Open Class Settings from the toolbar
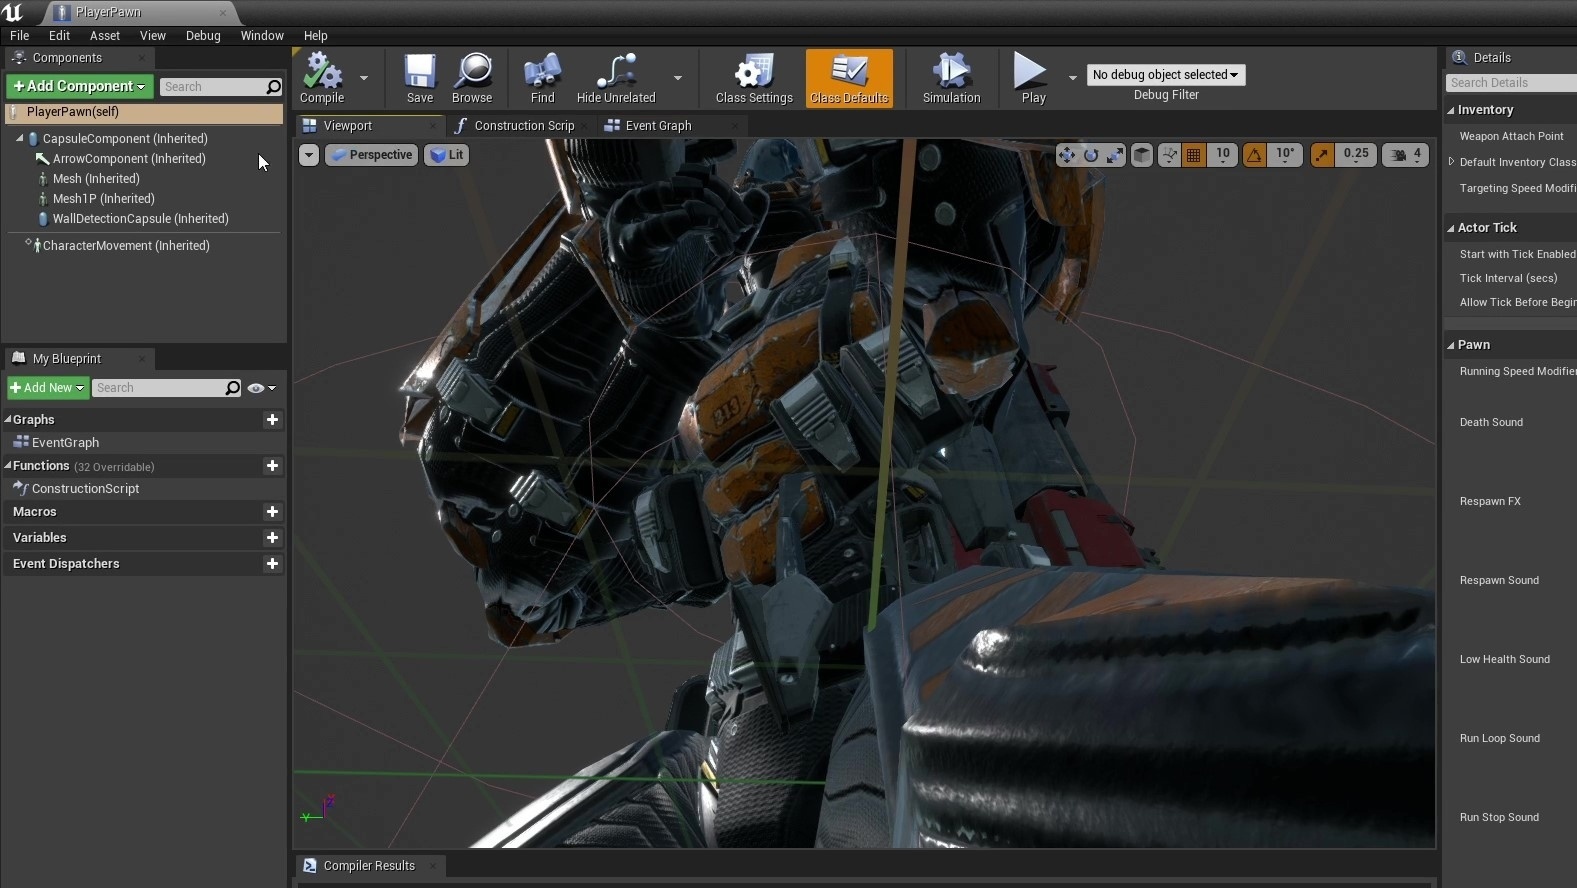The height and width of the screenshot is (888, 1577). [754, 78]
